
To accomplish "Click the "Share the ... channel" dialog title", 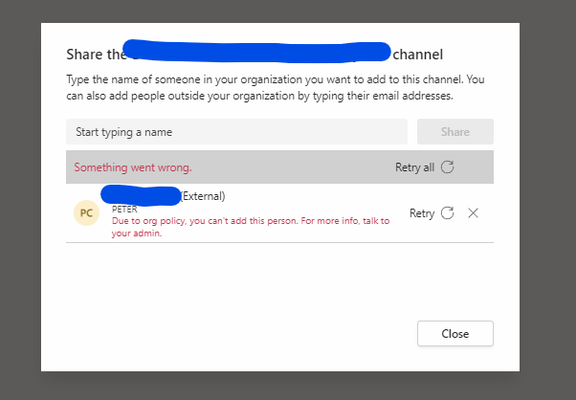I will point(254,54).
